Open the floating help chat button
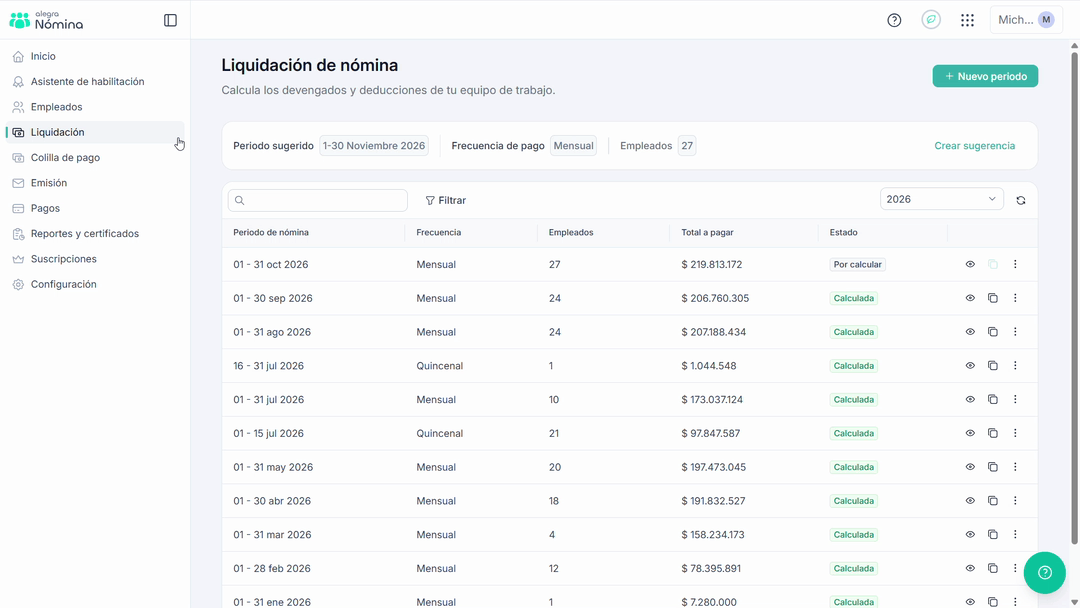Screen dimensions: 1080x608 click(x=1044, y=572)
